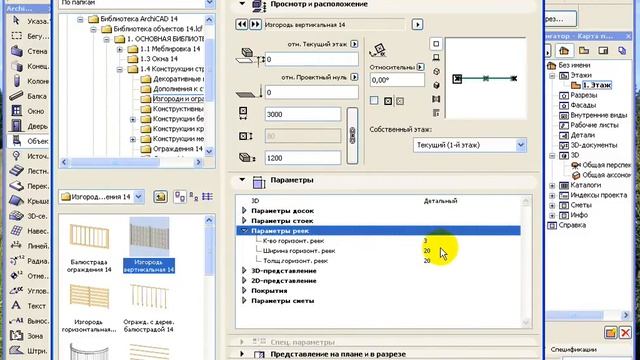Collapse the Просмотр и расположение panel

(x=242, y=4)
